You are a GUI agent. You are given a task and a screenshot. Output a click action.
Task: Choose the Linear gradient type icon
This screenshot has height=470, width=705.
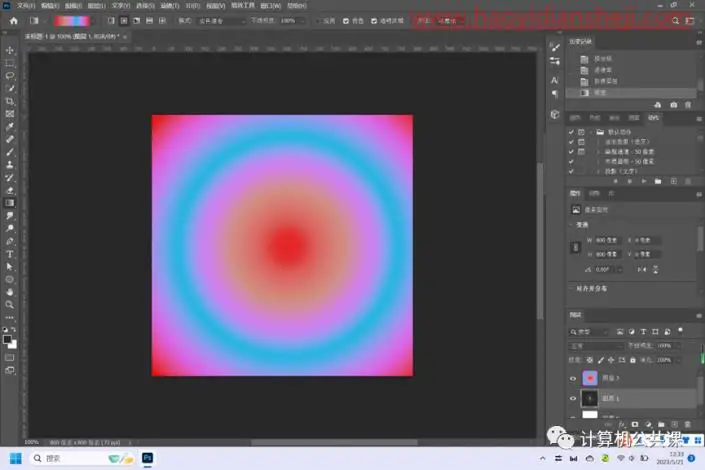coord(111,21)
